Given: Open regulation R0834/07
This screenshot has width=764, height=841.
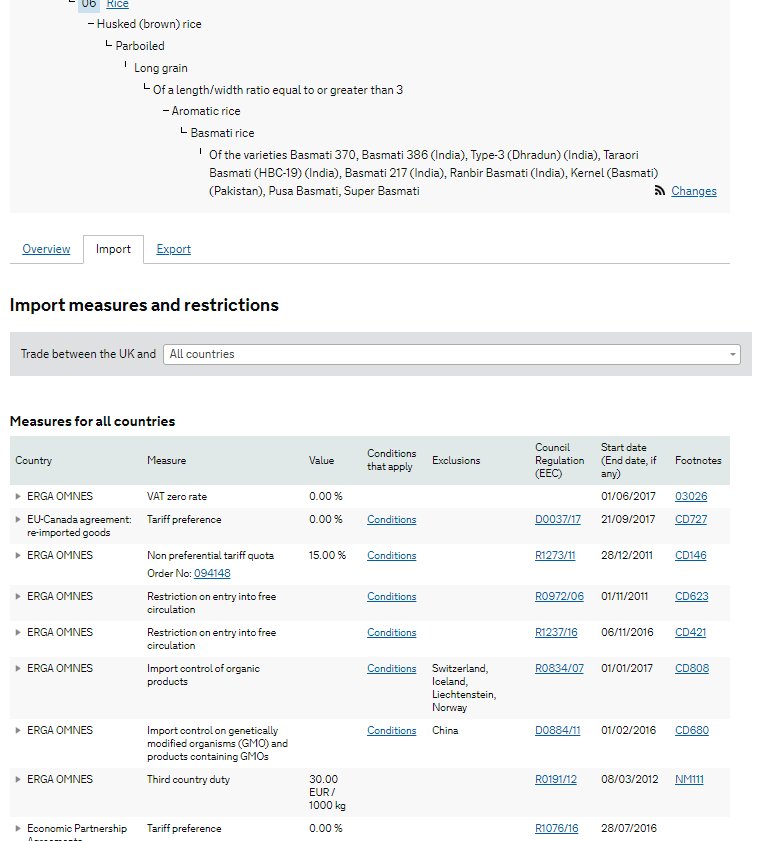Looking at the screenshot, I should (559, 668).
